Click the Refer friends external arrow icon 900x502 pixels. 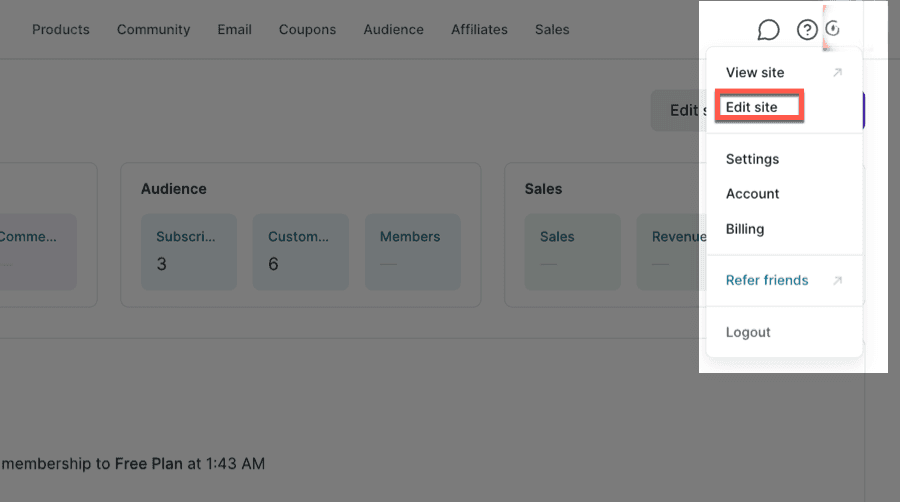[x=838, y=281]
